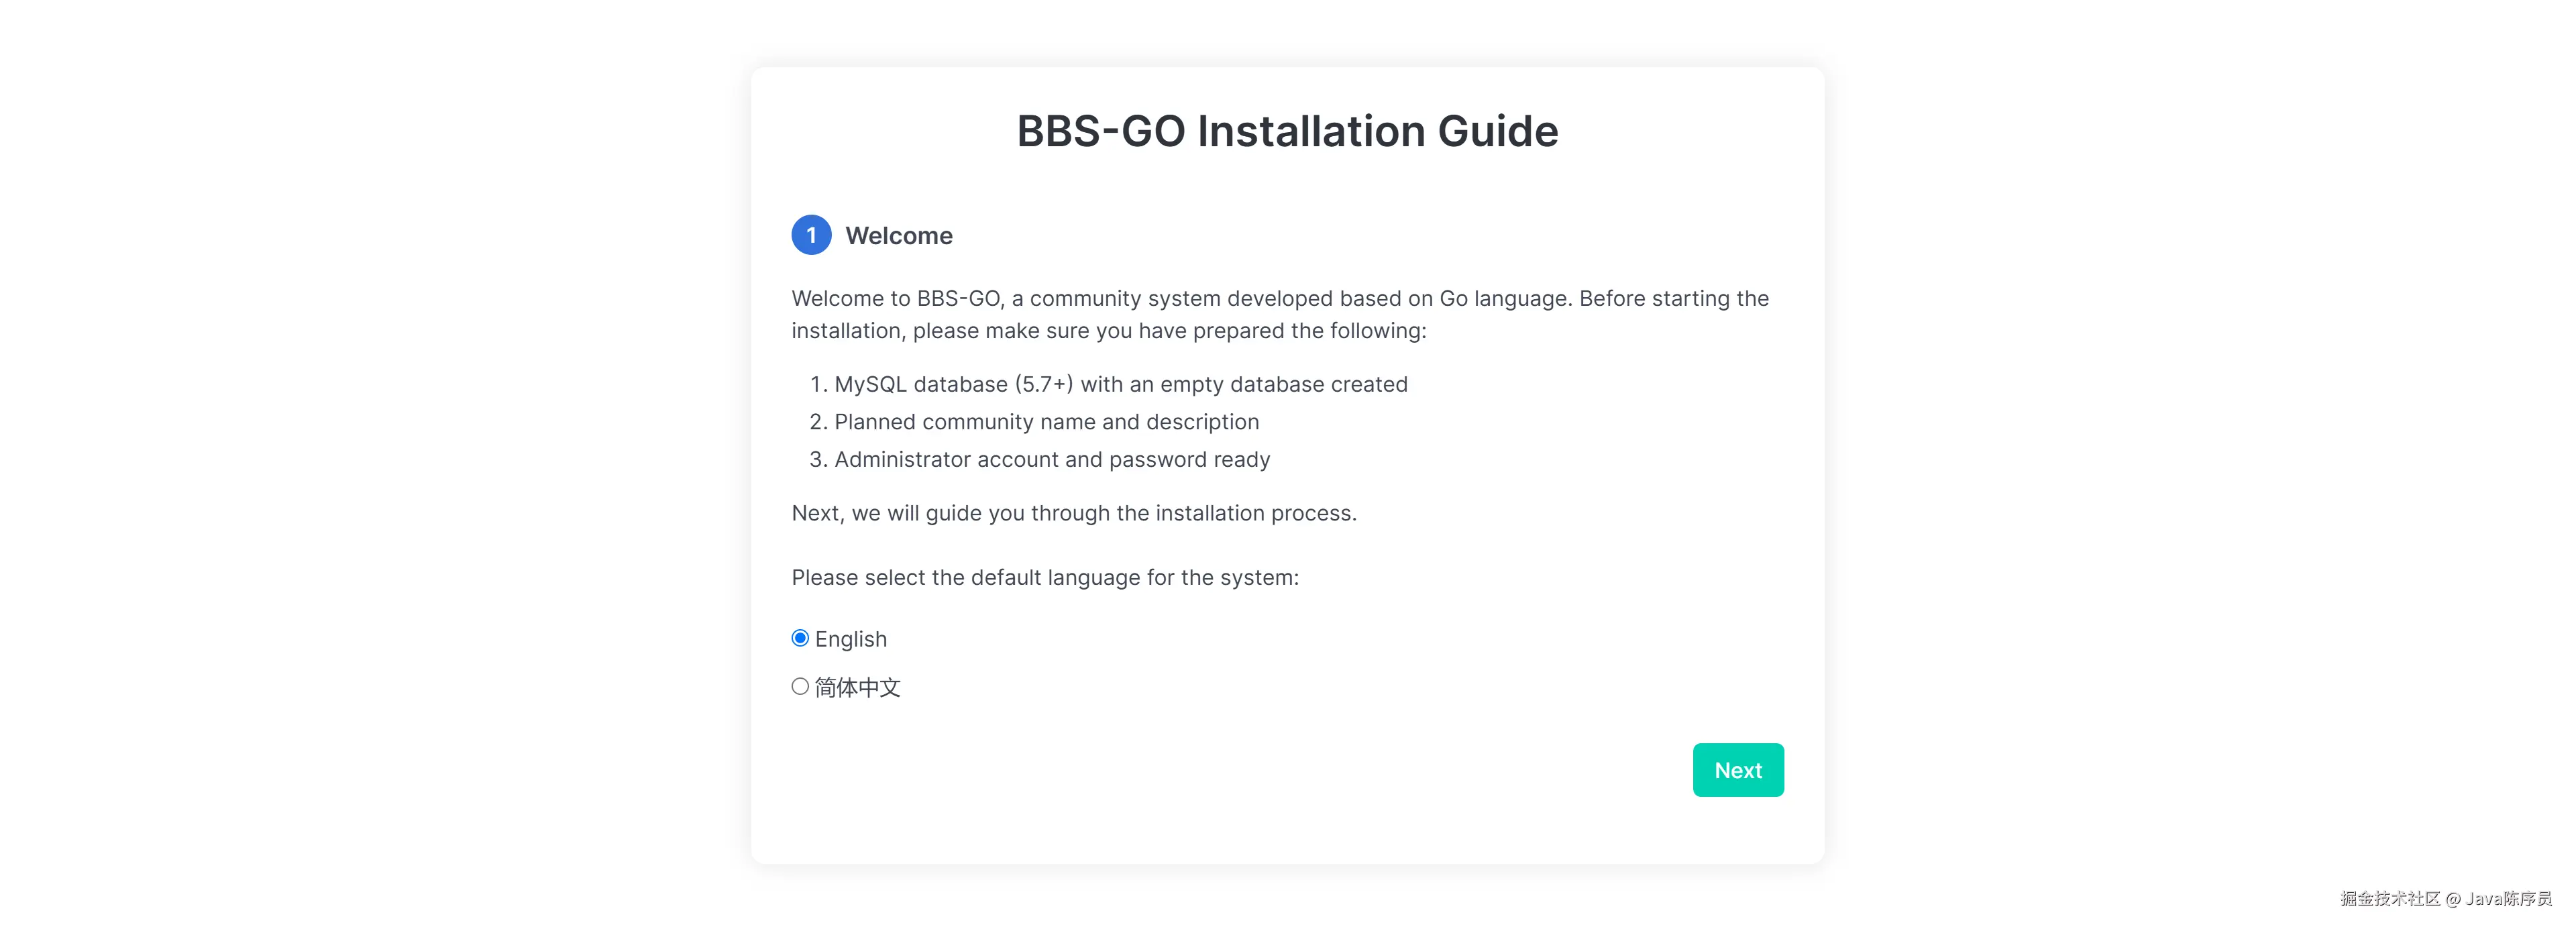Viewport: 2576px width, 931px height.
Task: Click the 掘金技术社区 watermark text
Action: 2390,898
